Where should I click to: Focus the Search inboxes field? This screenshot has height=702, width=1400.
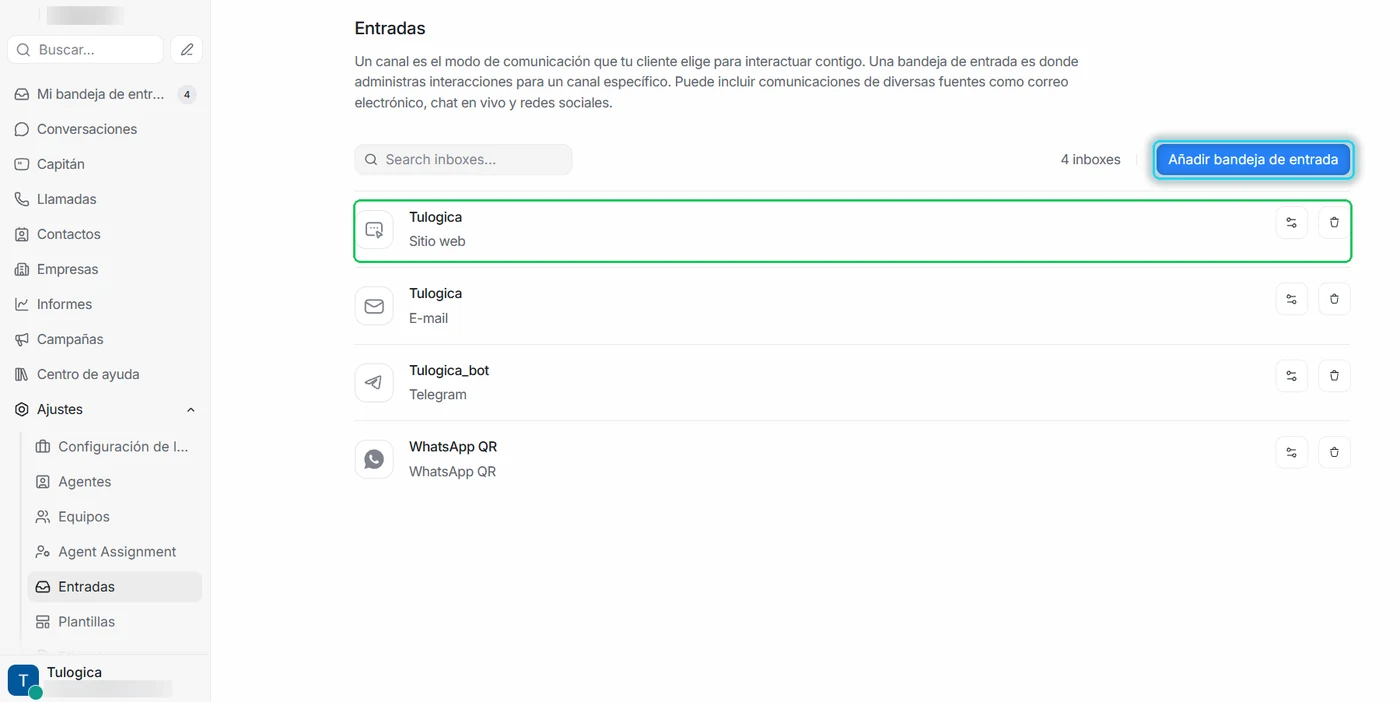(463, 159)
